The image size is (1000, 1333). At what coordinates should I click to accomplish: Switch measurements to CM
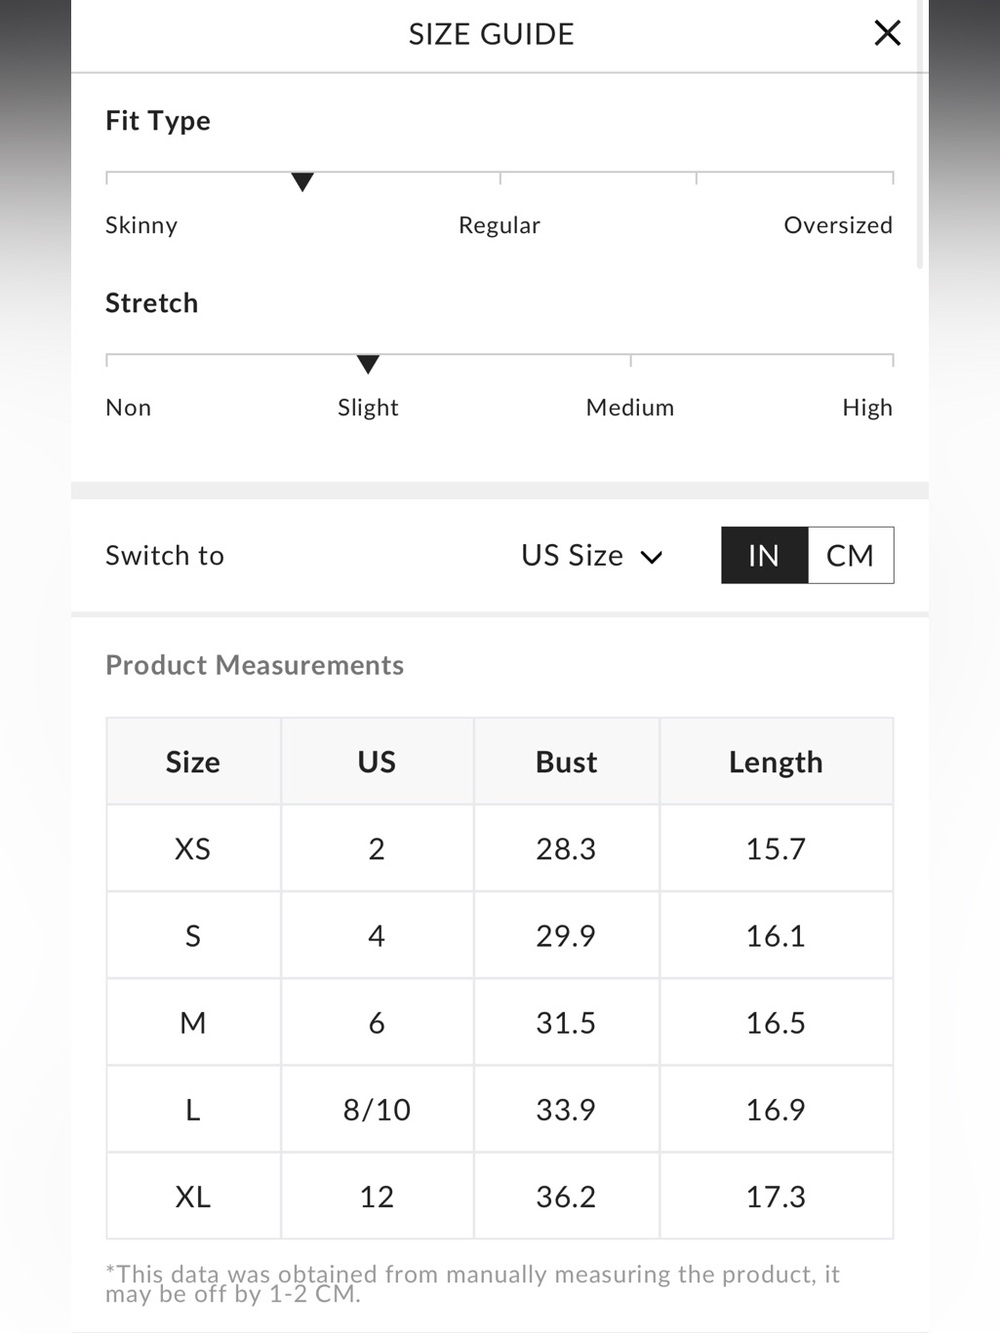pyautogui.click(x=850, y=555)
